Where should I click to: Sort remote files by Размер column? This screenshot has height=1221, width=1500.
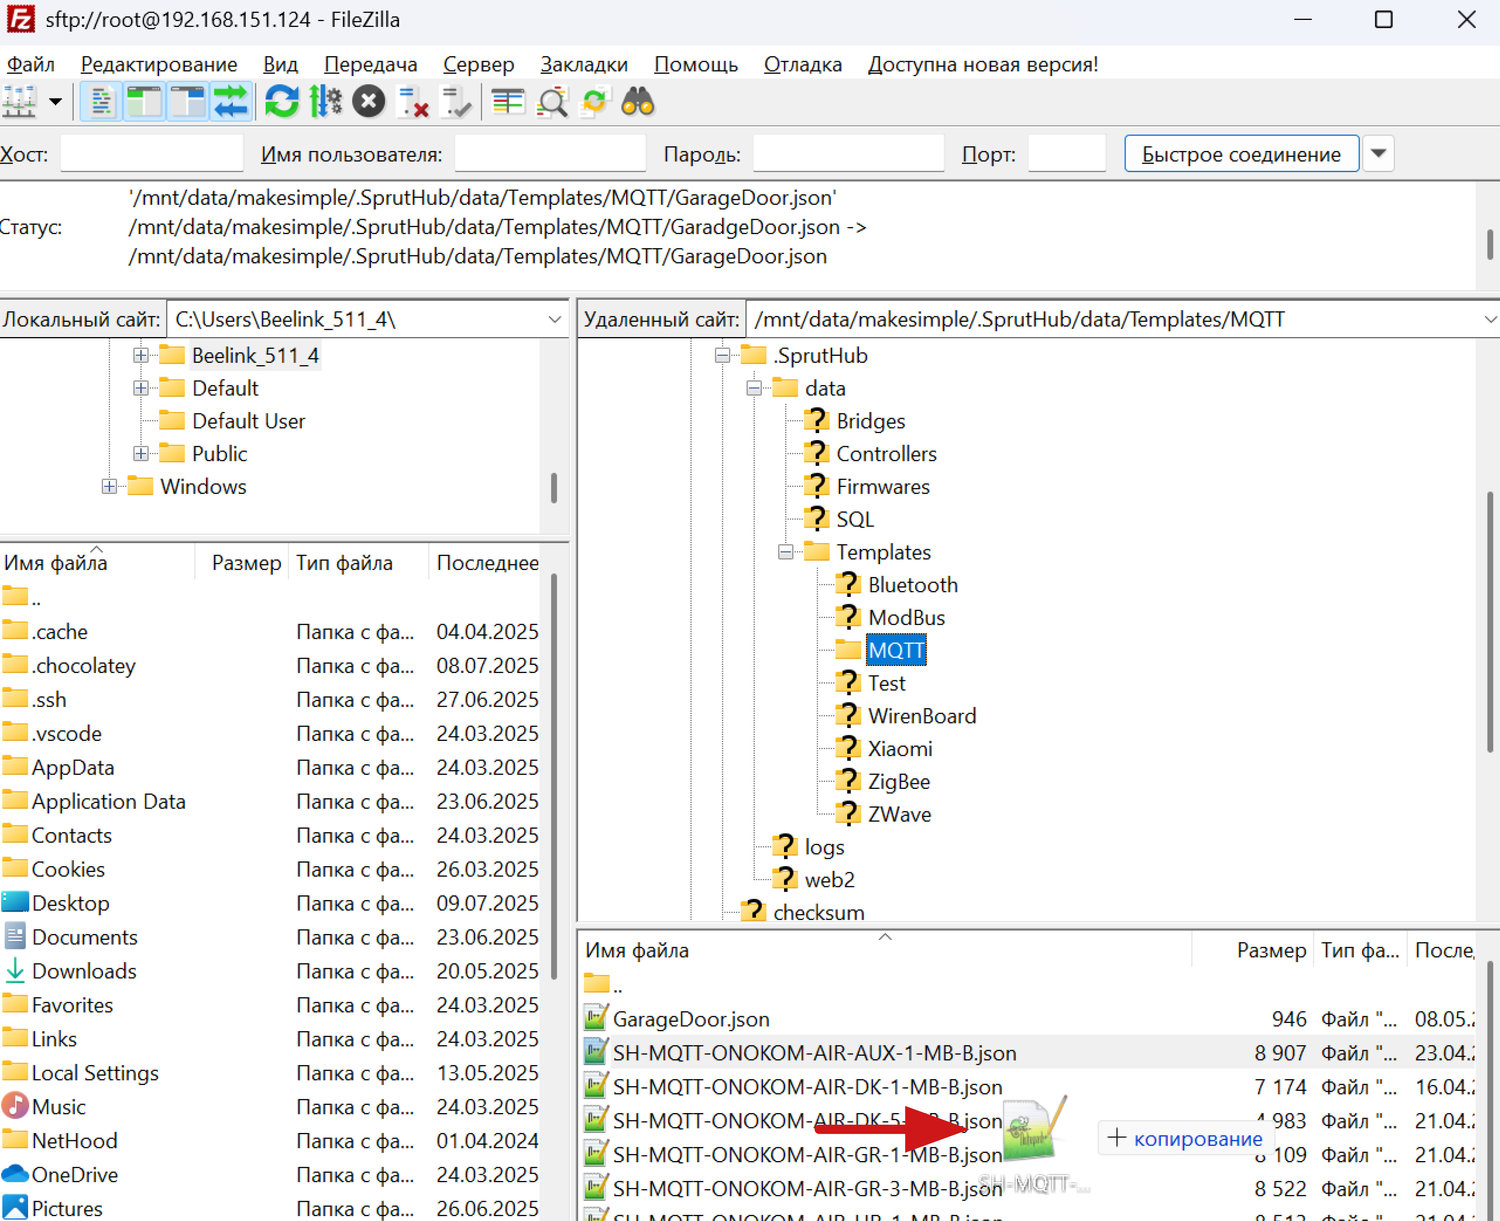coord(1253,950)
